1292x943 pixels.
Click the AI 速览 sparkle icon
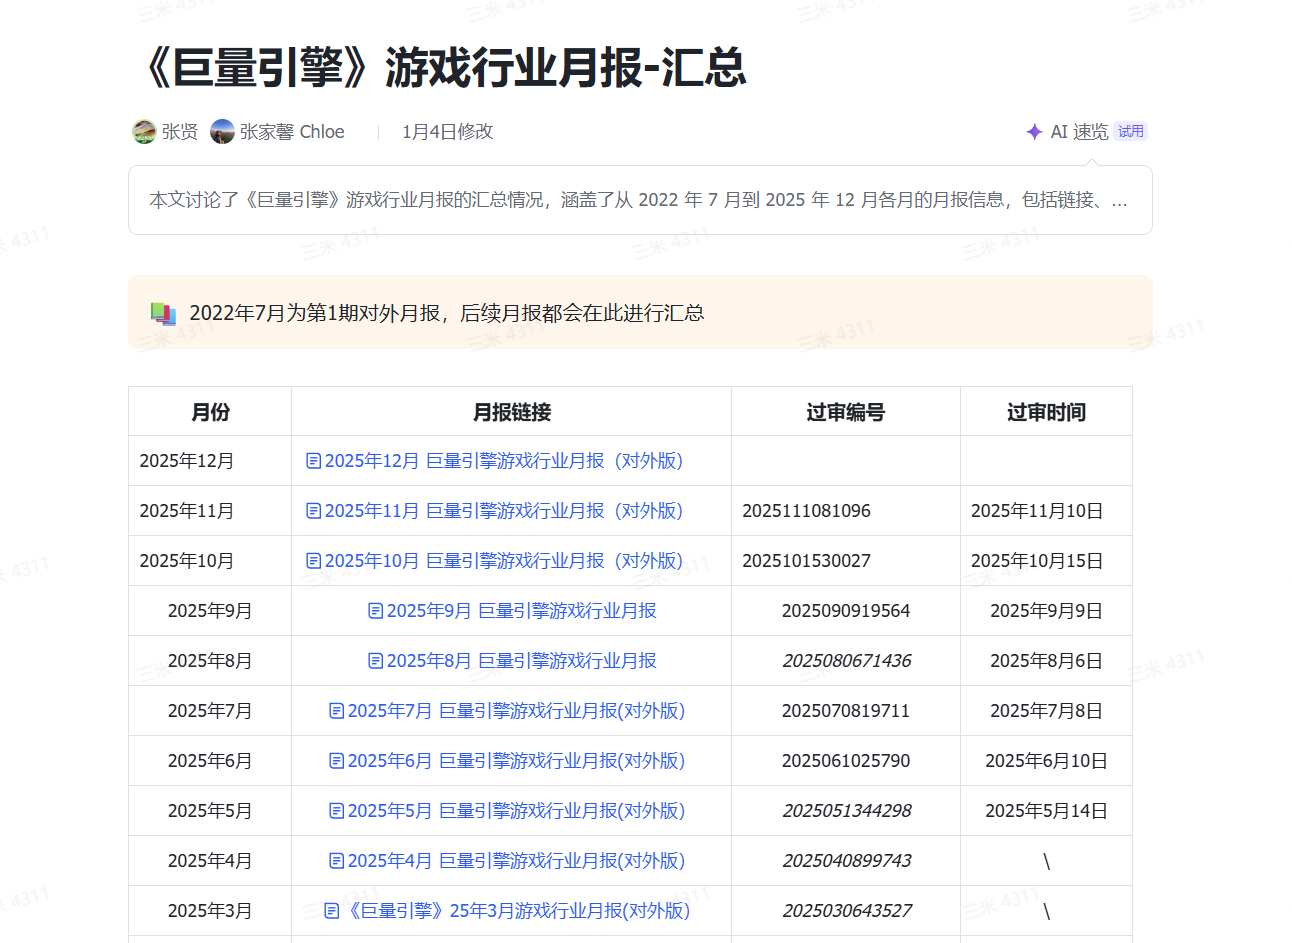pyautogui.click(x=1033, y=131)
